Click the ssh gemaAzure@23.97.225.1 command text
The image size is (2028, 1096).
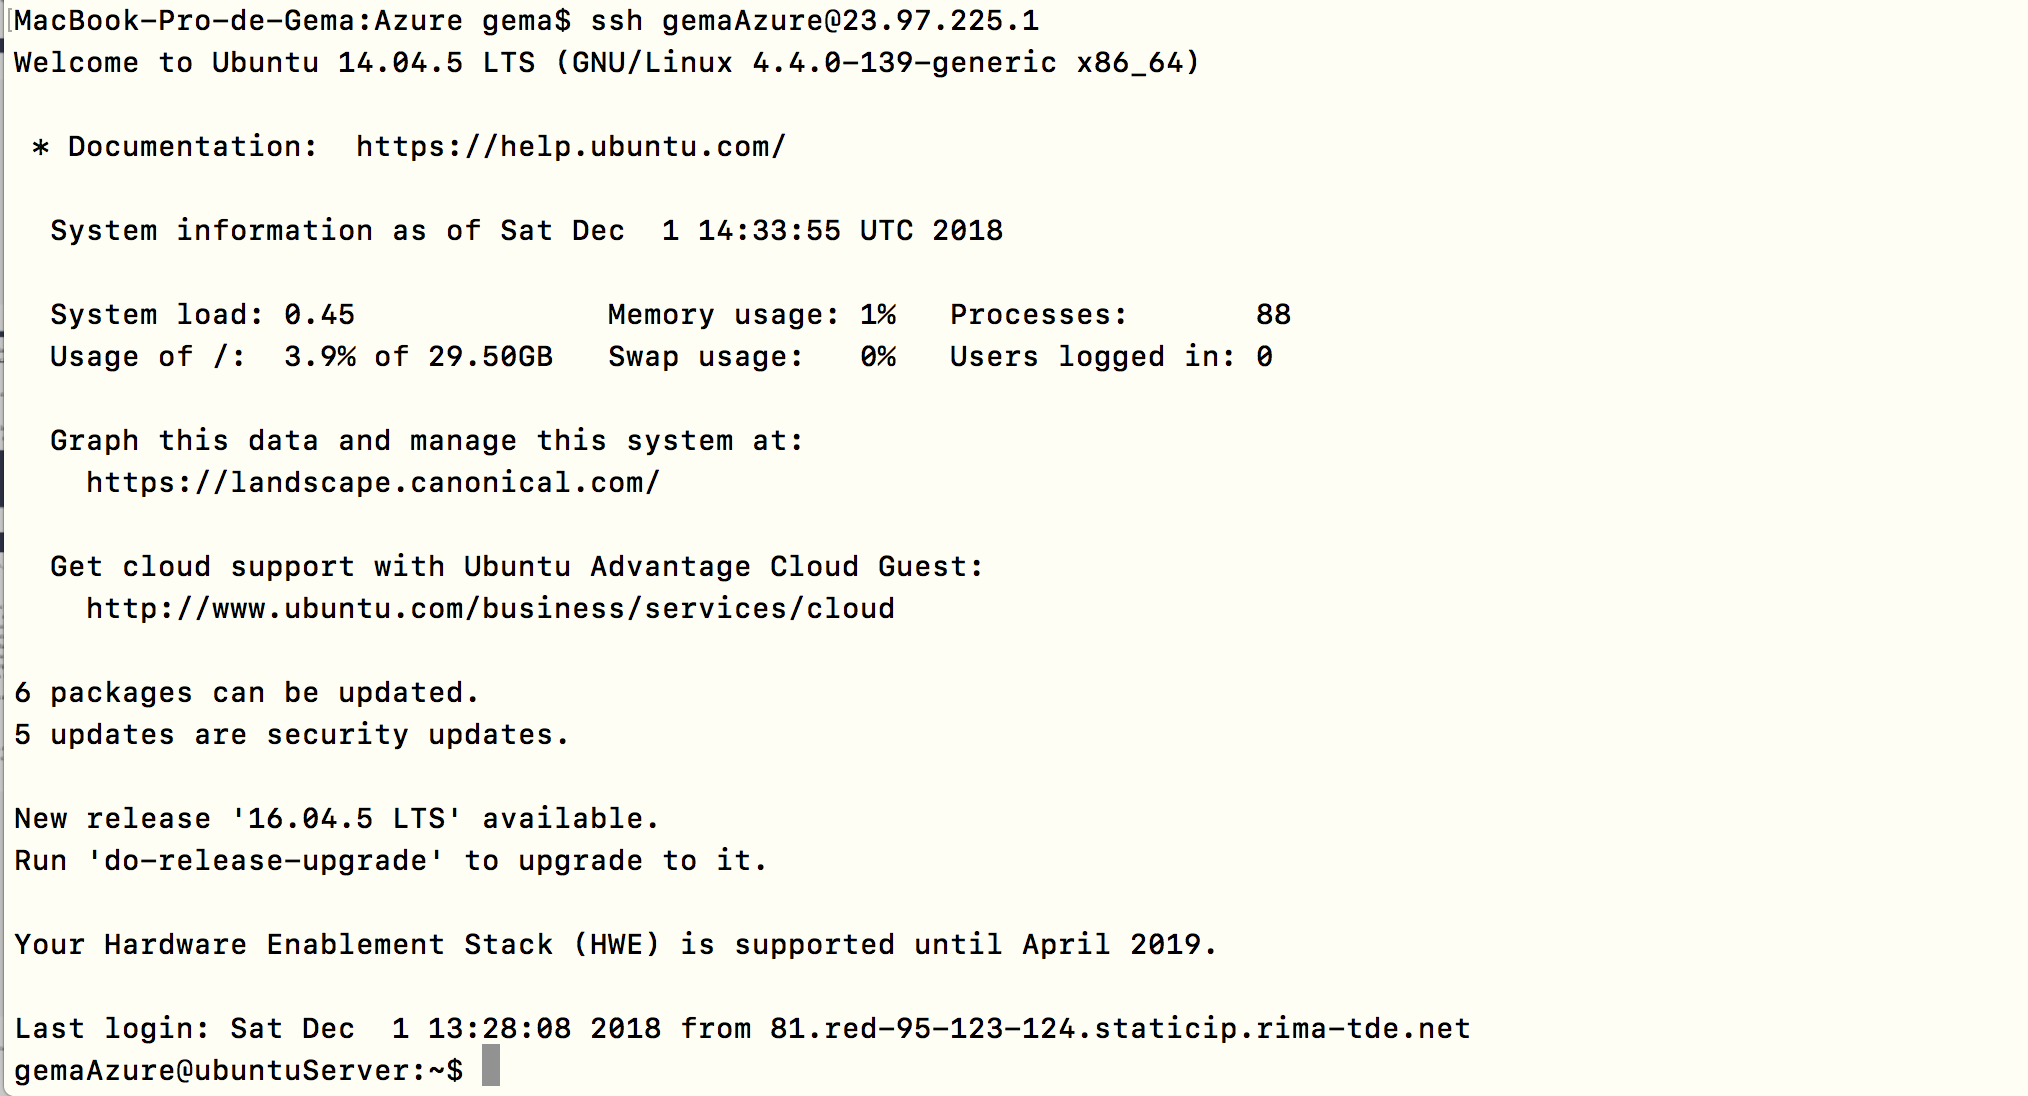(815, 21)
